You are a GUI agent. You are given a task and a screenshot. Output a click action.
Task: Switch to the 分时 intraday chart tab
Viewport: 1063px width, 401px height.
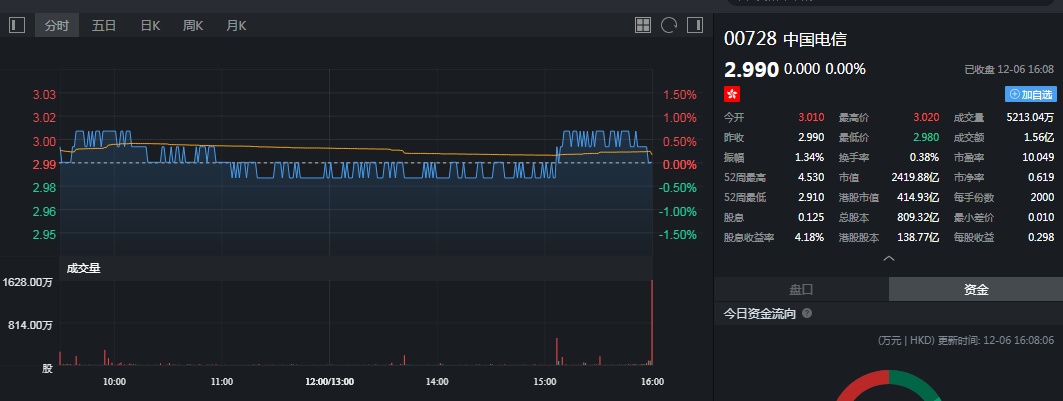[57, 25]
